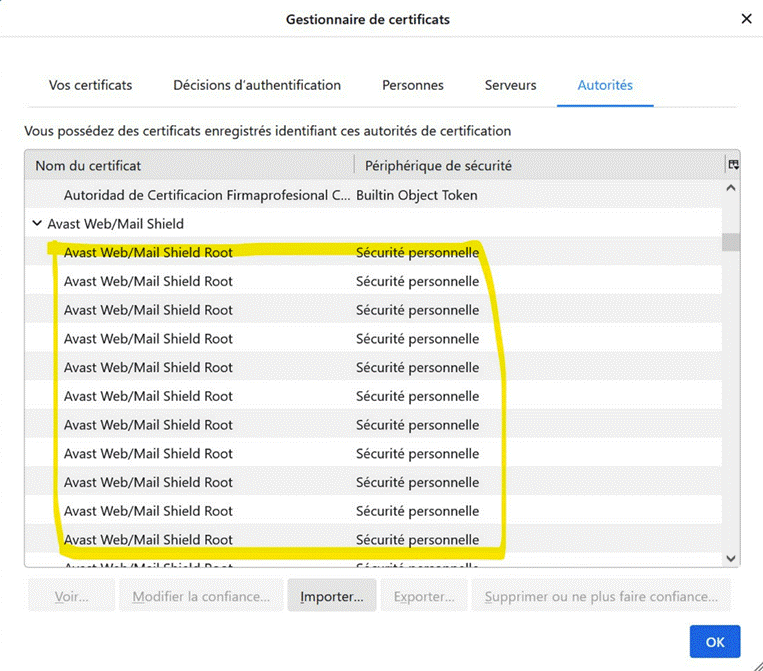This screenshot has width=763, height=671.
Task: Switch to Personnes tab
Action: (413, 85)
